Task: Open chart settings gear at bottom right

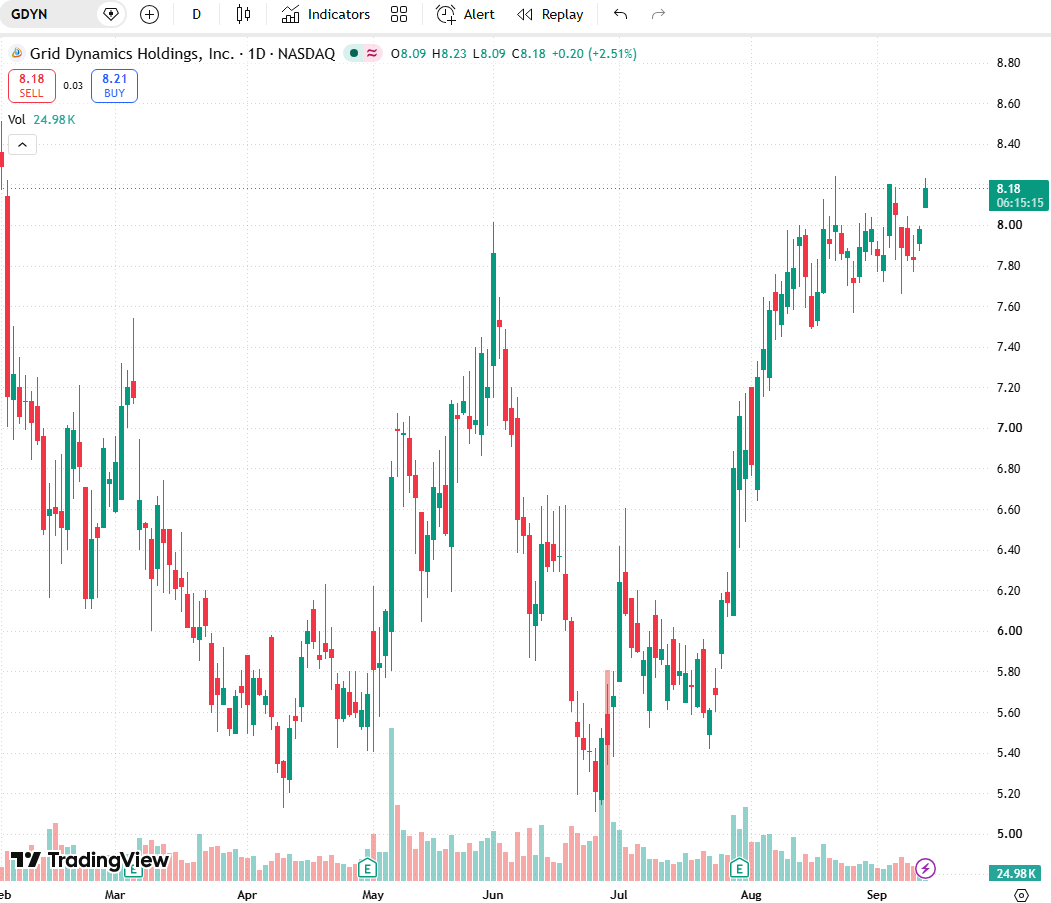Action: [x=1021, y=895]
